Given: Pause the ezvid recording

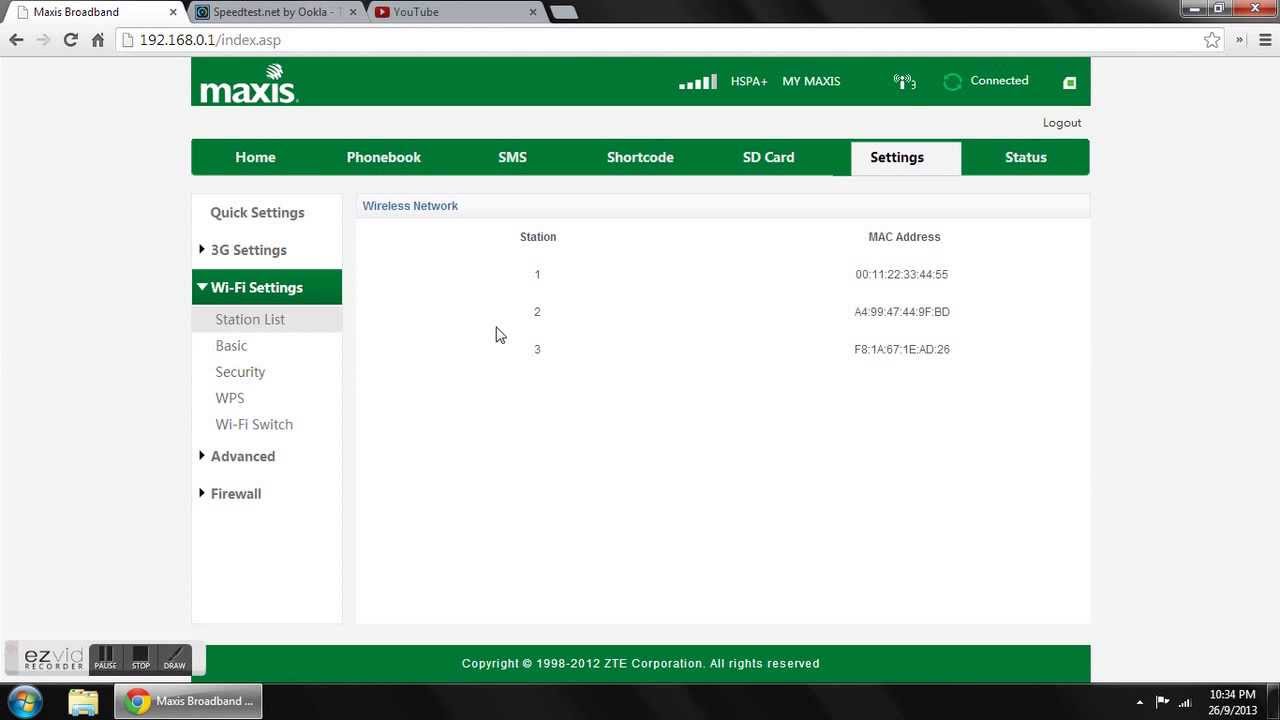Looking at the screenshot, I should coord(105,658).
